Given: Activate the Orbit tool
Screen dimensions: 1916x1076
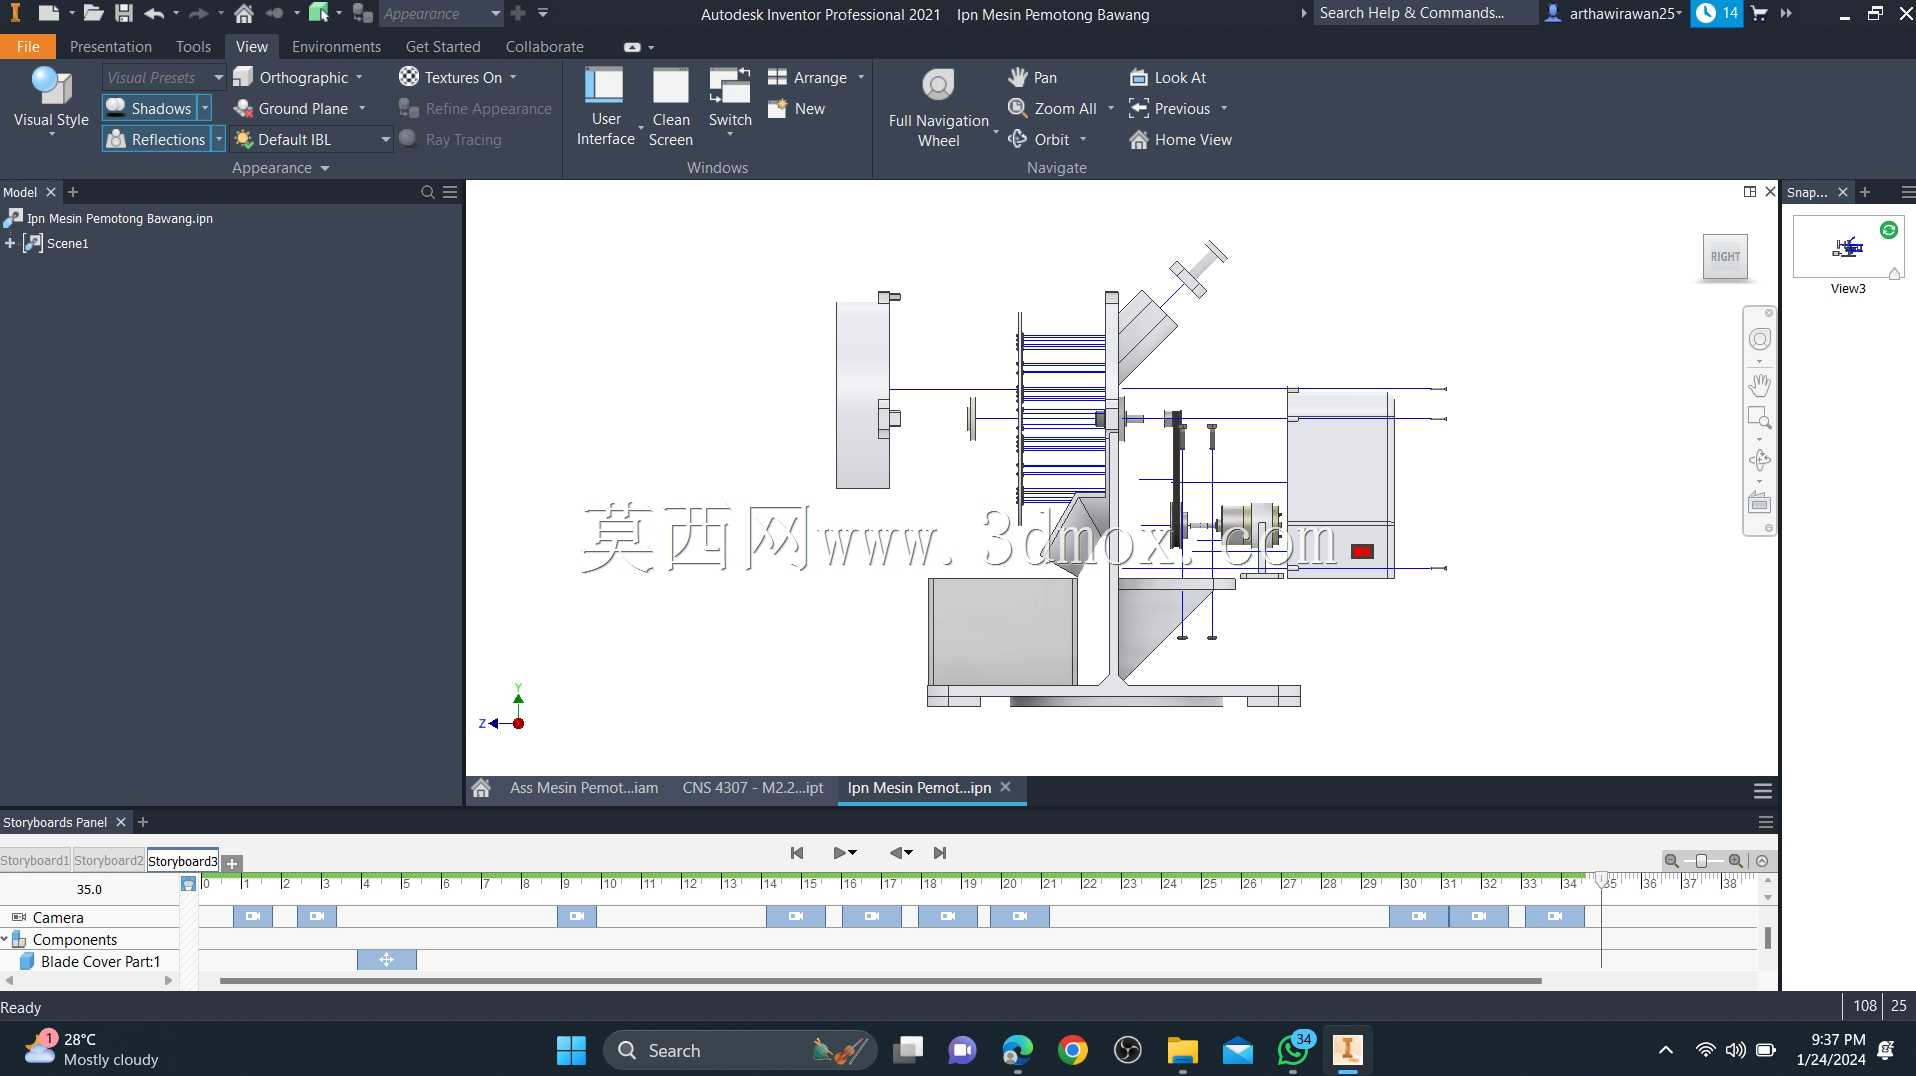Looking at the screenshot, I should (x=1040, y=139).
